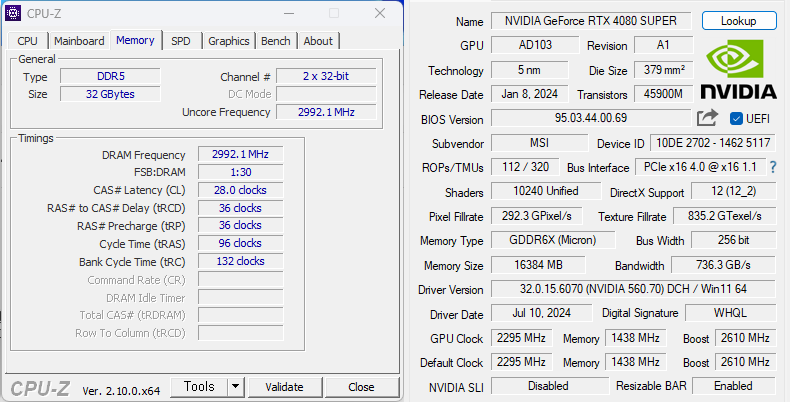Viewport: 790px width, 402px height.
Task: Click the Digital Signature value WHQL
Action: (x=730, y=313)
